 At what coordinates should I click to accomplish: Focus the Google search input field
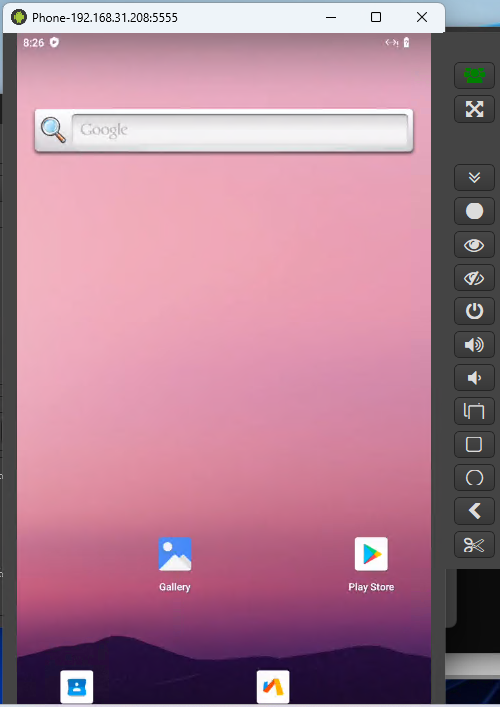coord(240,130)
